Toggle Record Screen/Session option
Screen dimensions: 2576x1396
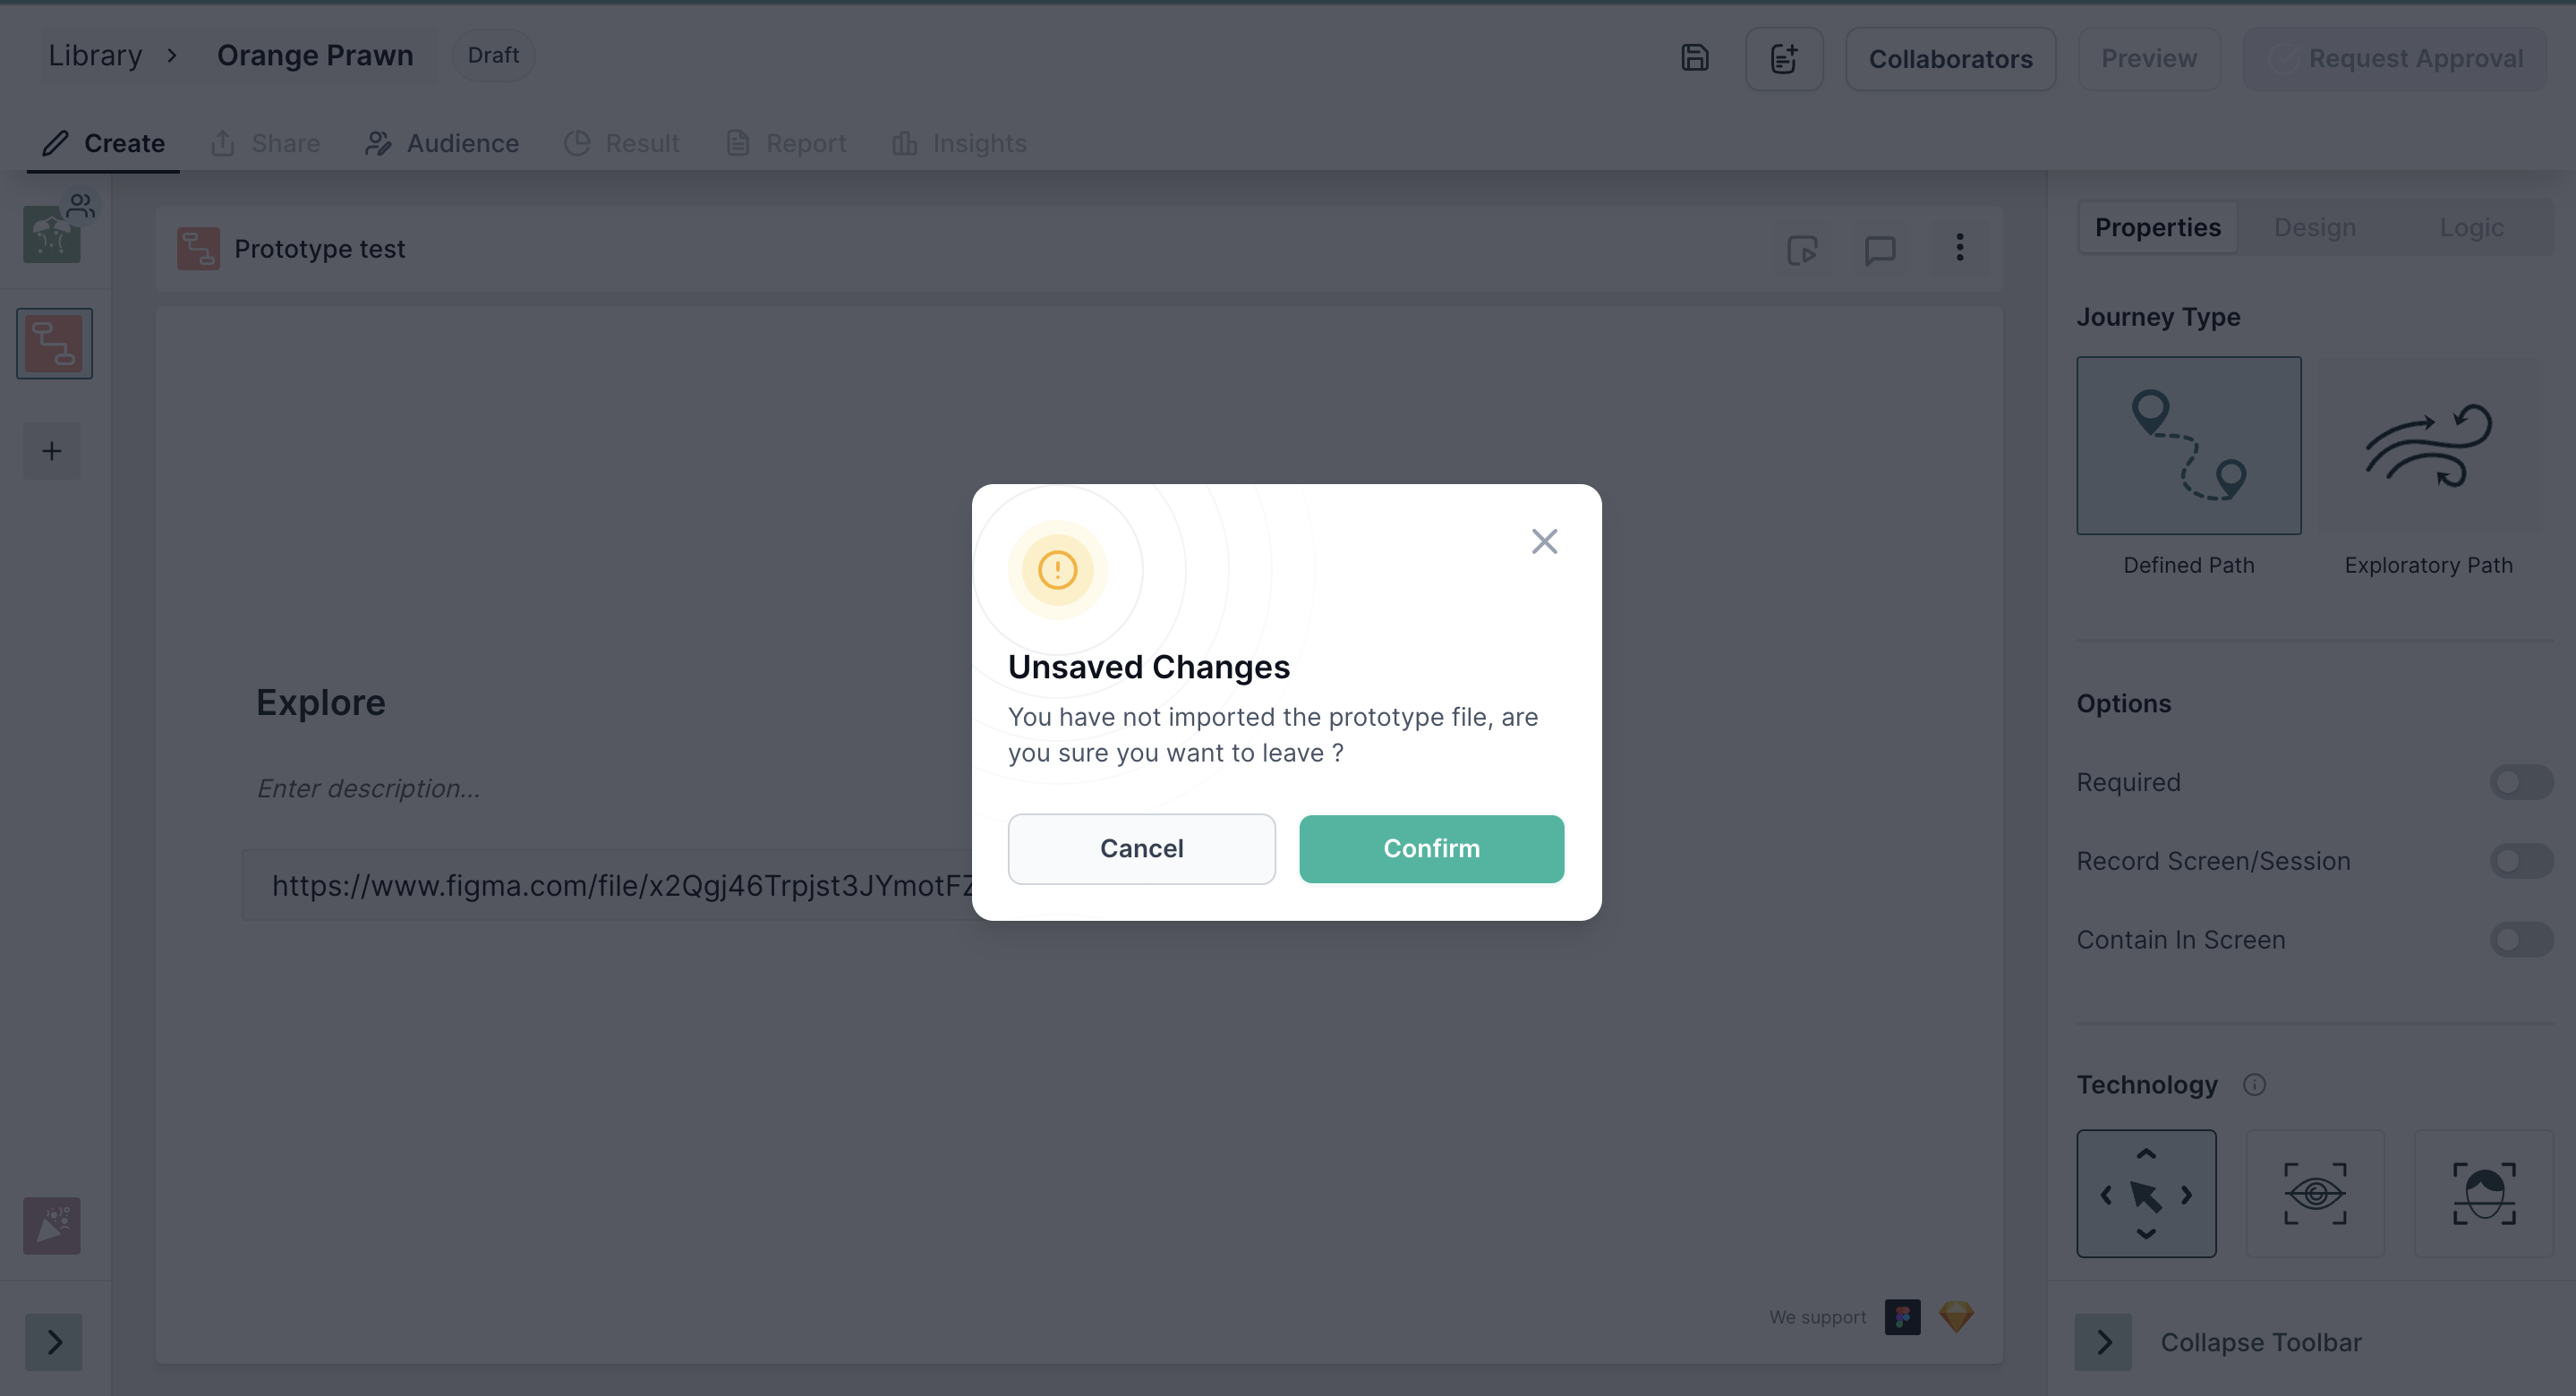[2521, 861]
